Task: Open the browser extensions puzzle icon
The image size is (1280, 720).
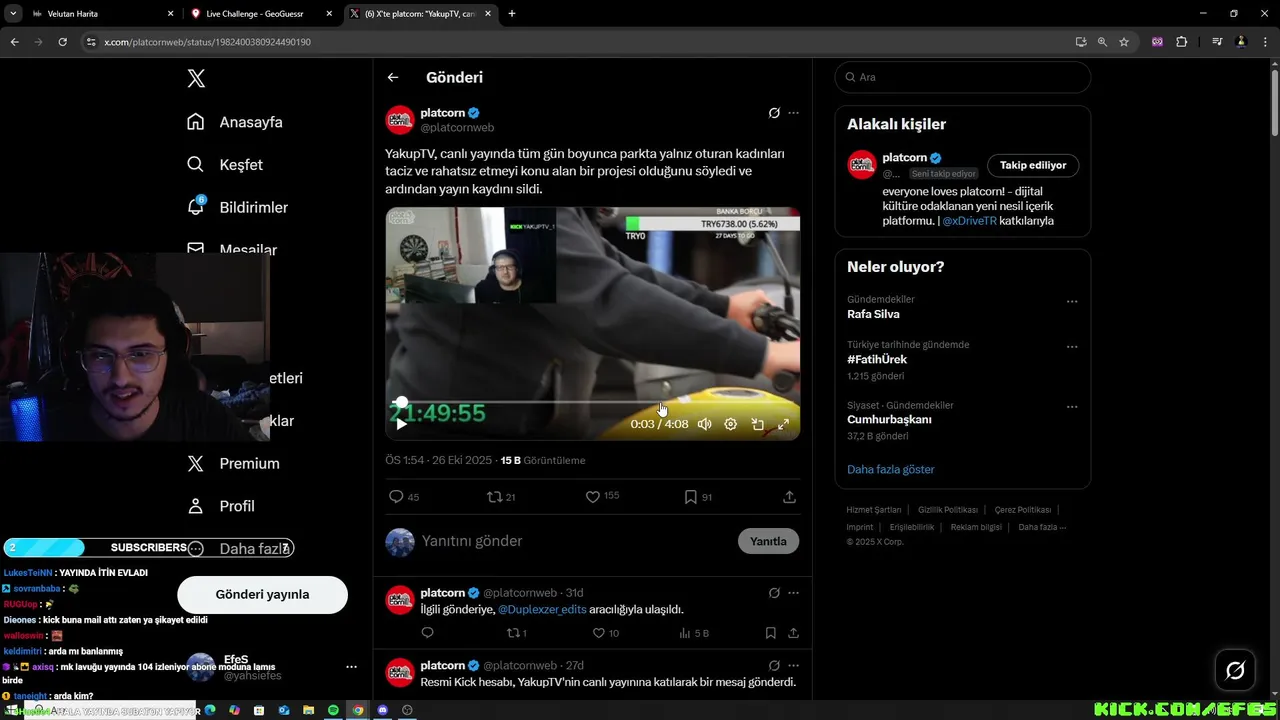Action: 1182,42
